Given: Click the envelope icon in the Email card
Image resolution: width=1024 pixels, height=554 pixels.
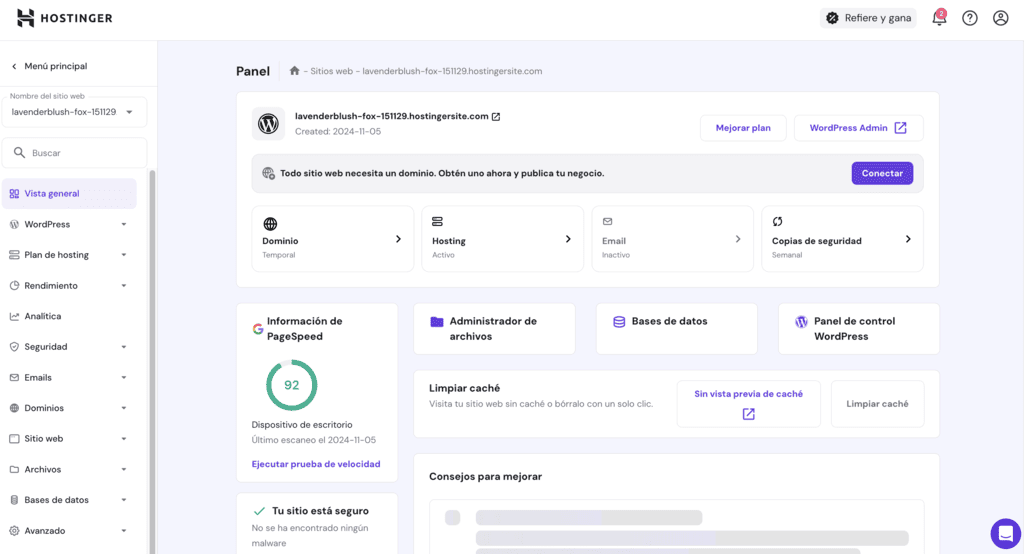Looking at the screenshot, I should pyautogui.click(x=607, y=221).
